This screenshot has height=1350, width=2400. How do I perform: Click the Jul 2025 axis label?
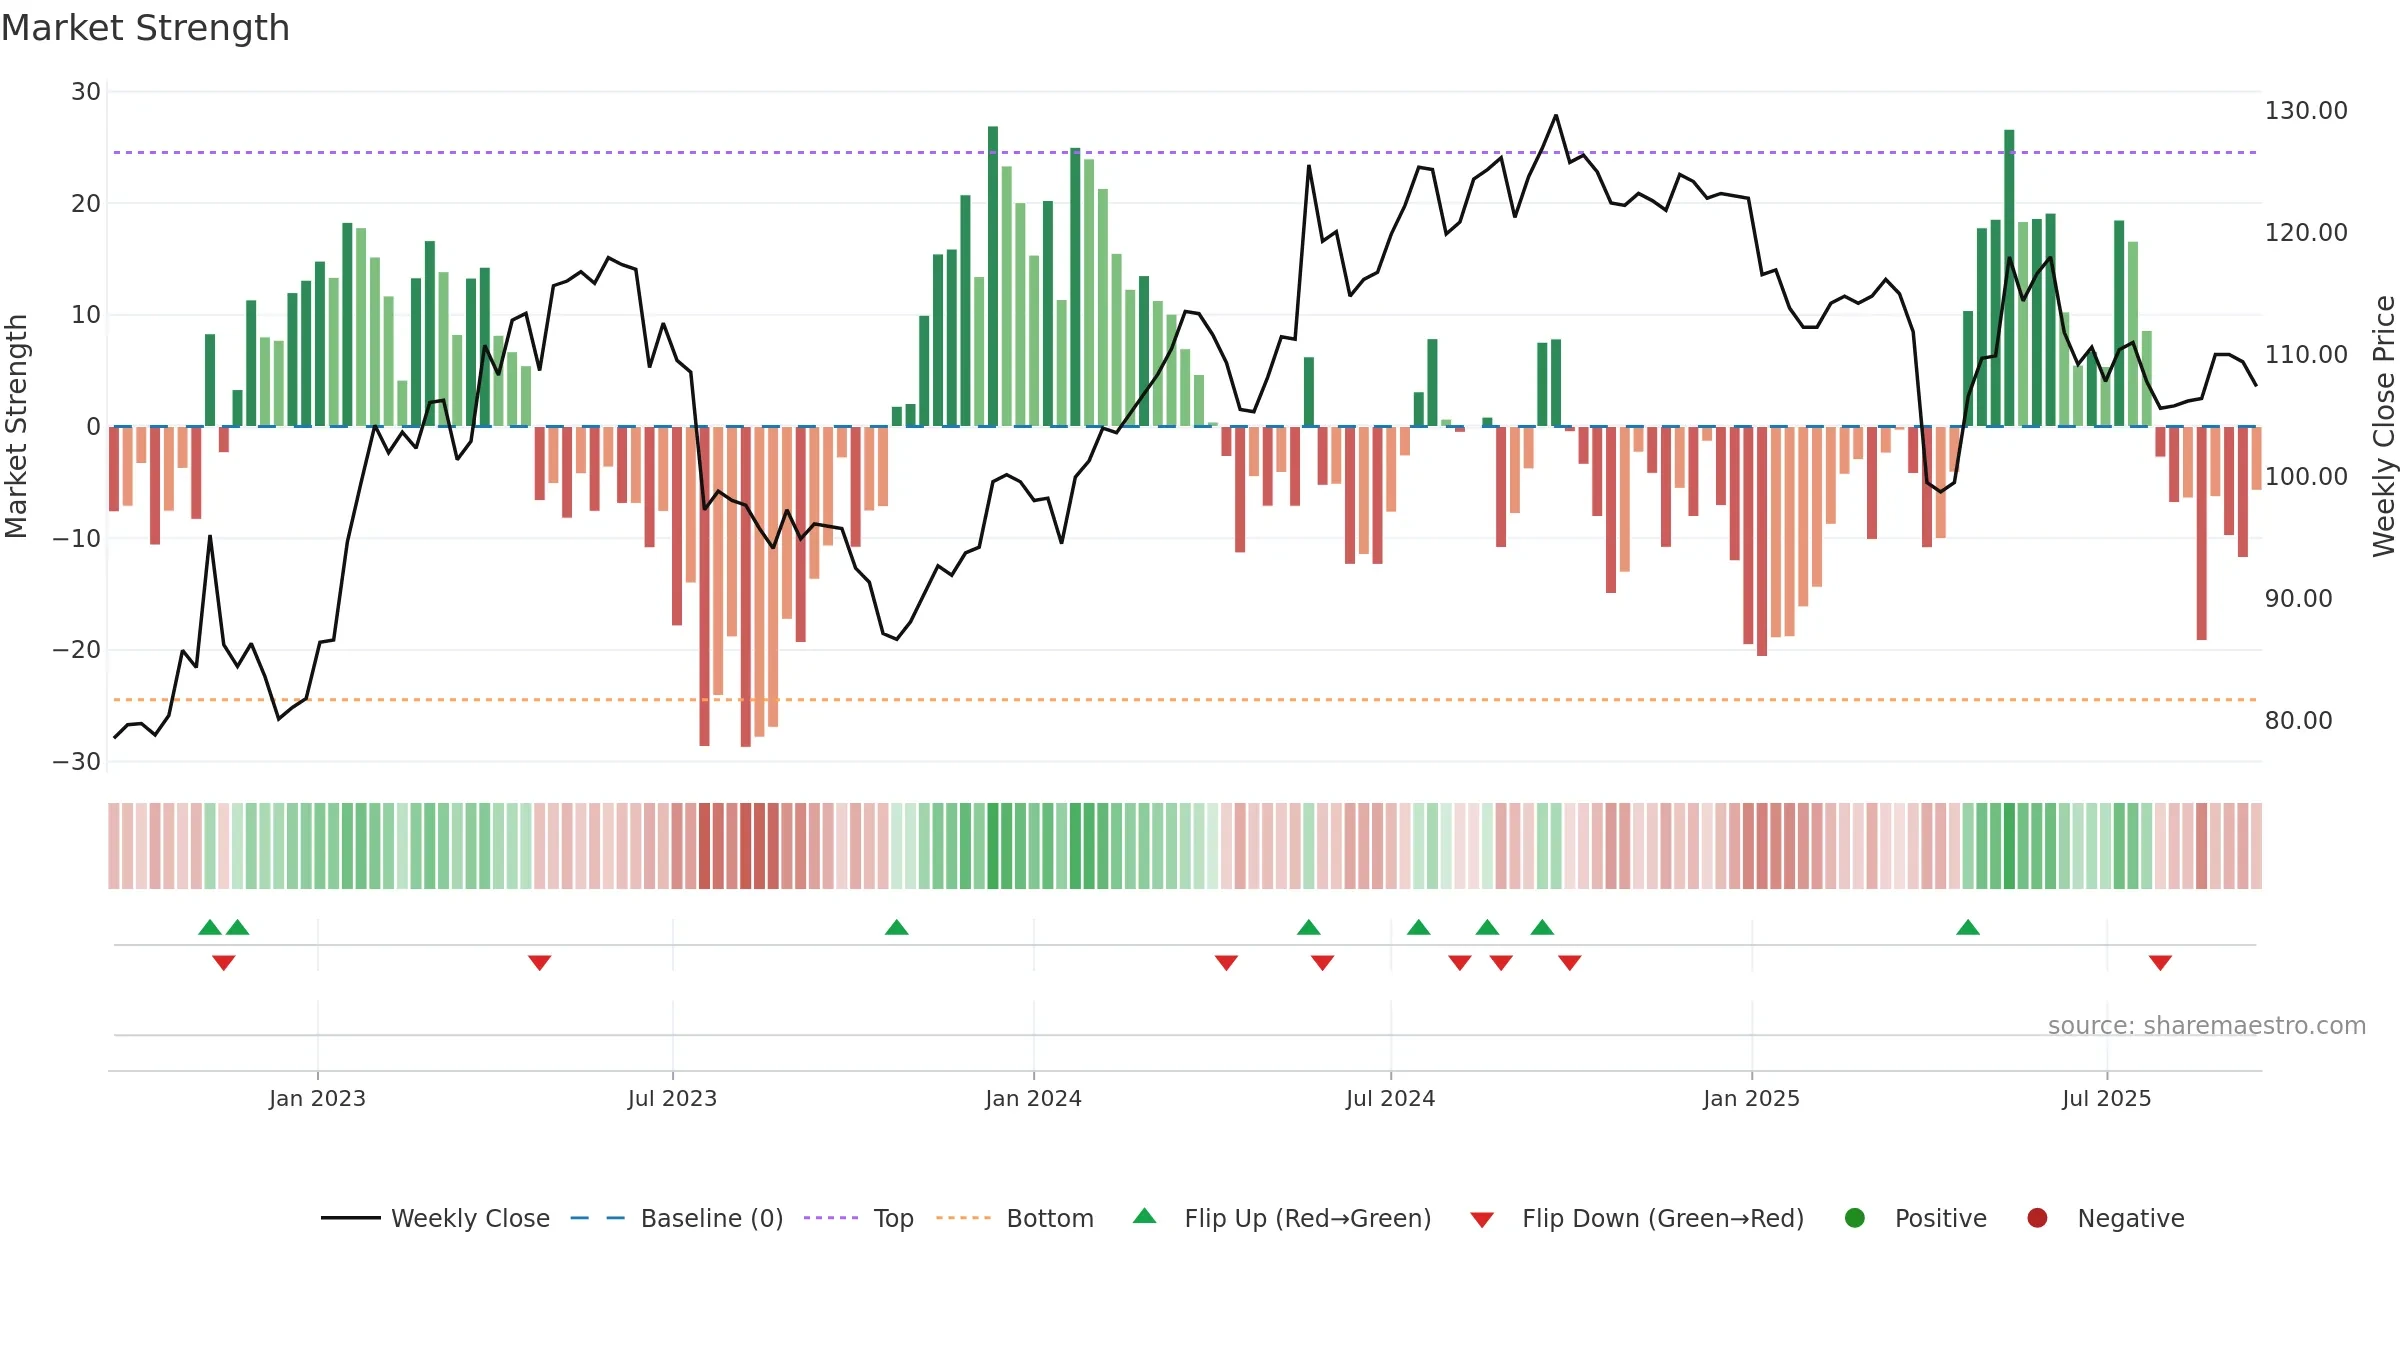point(2106,1098)
